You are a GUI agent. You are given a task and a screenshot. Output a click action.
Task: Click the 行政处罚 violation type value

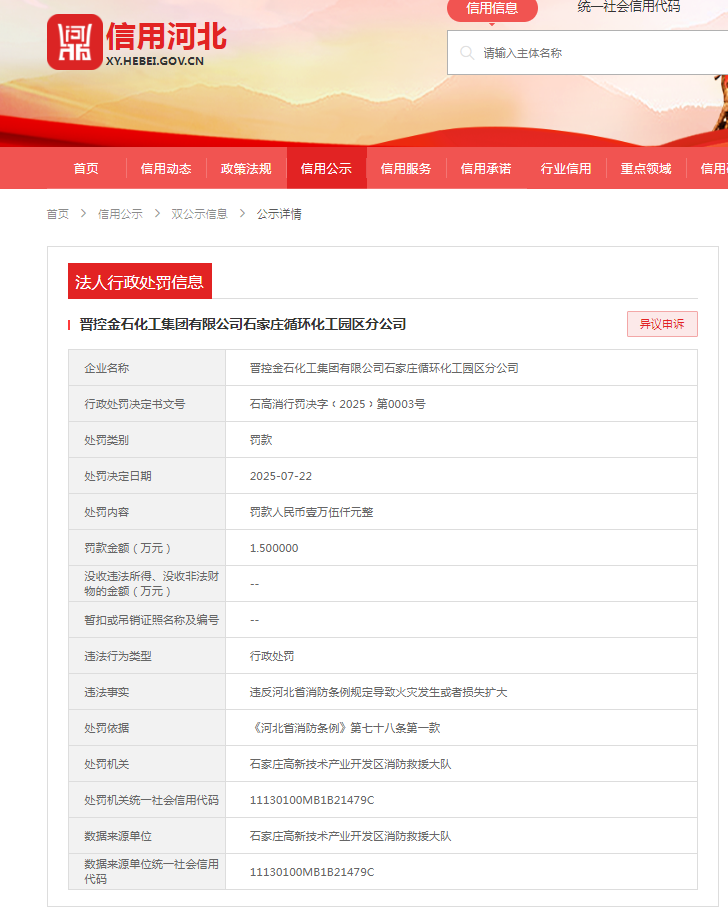tap(272, 656)
